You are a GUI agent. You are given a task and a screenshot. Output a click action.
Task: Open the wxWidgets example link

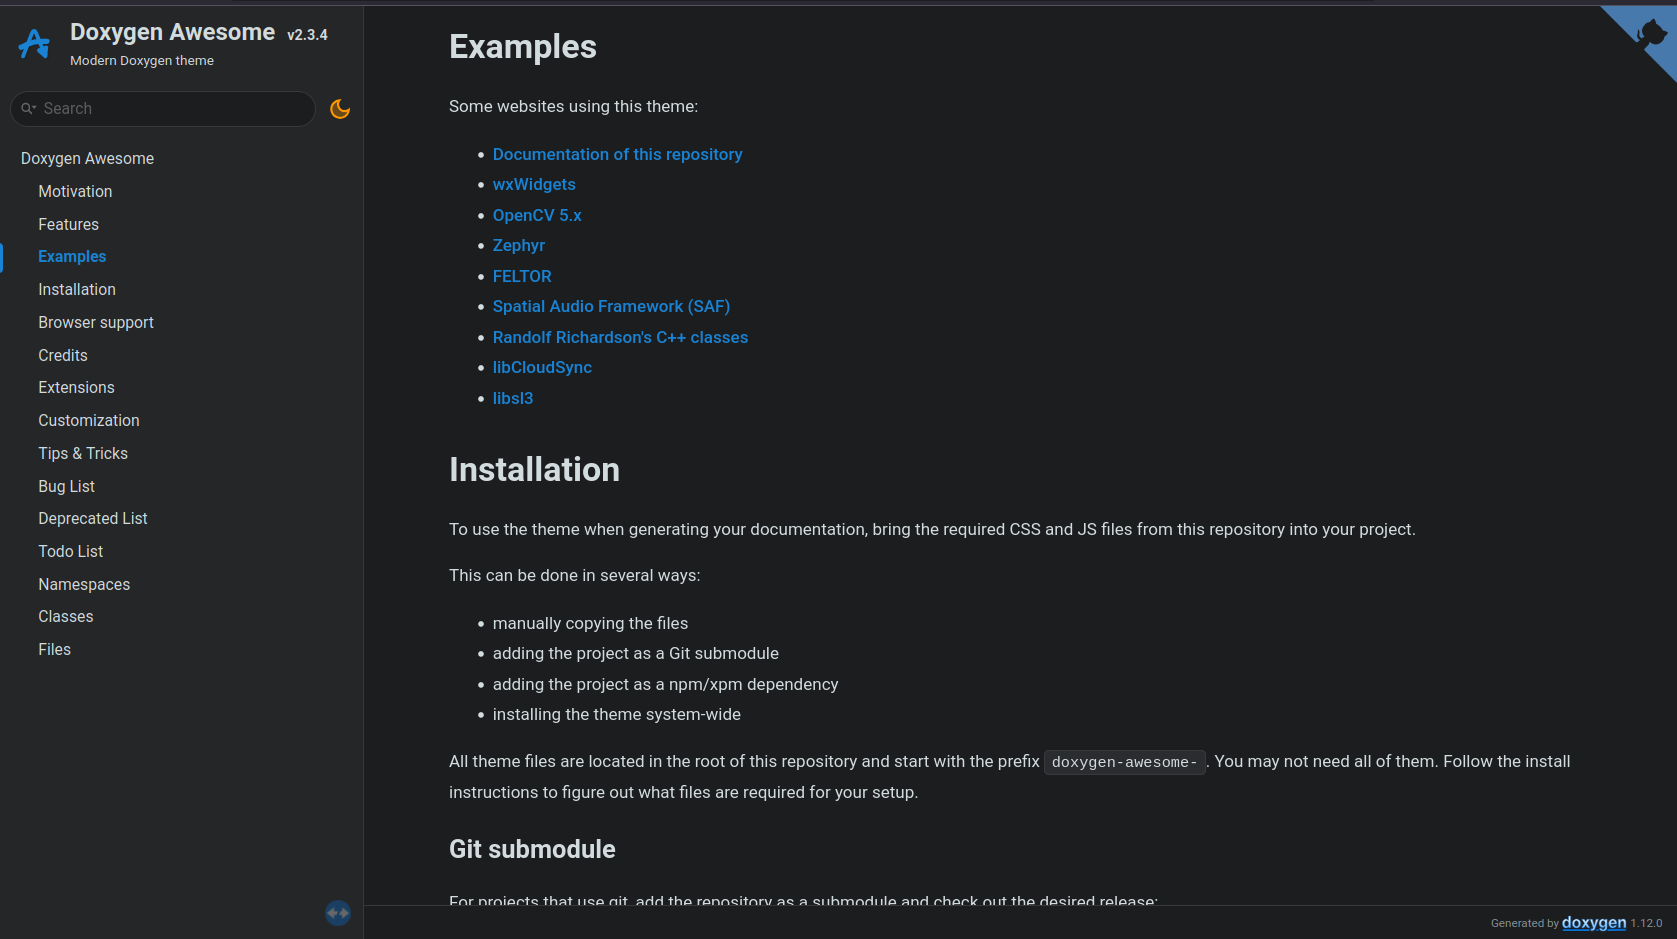(x=534, y=184)
